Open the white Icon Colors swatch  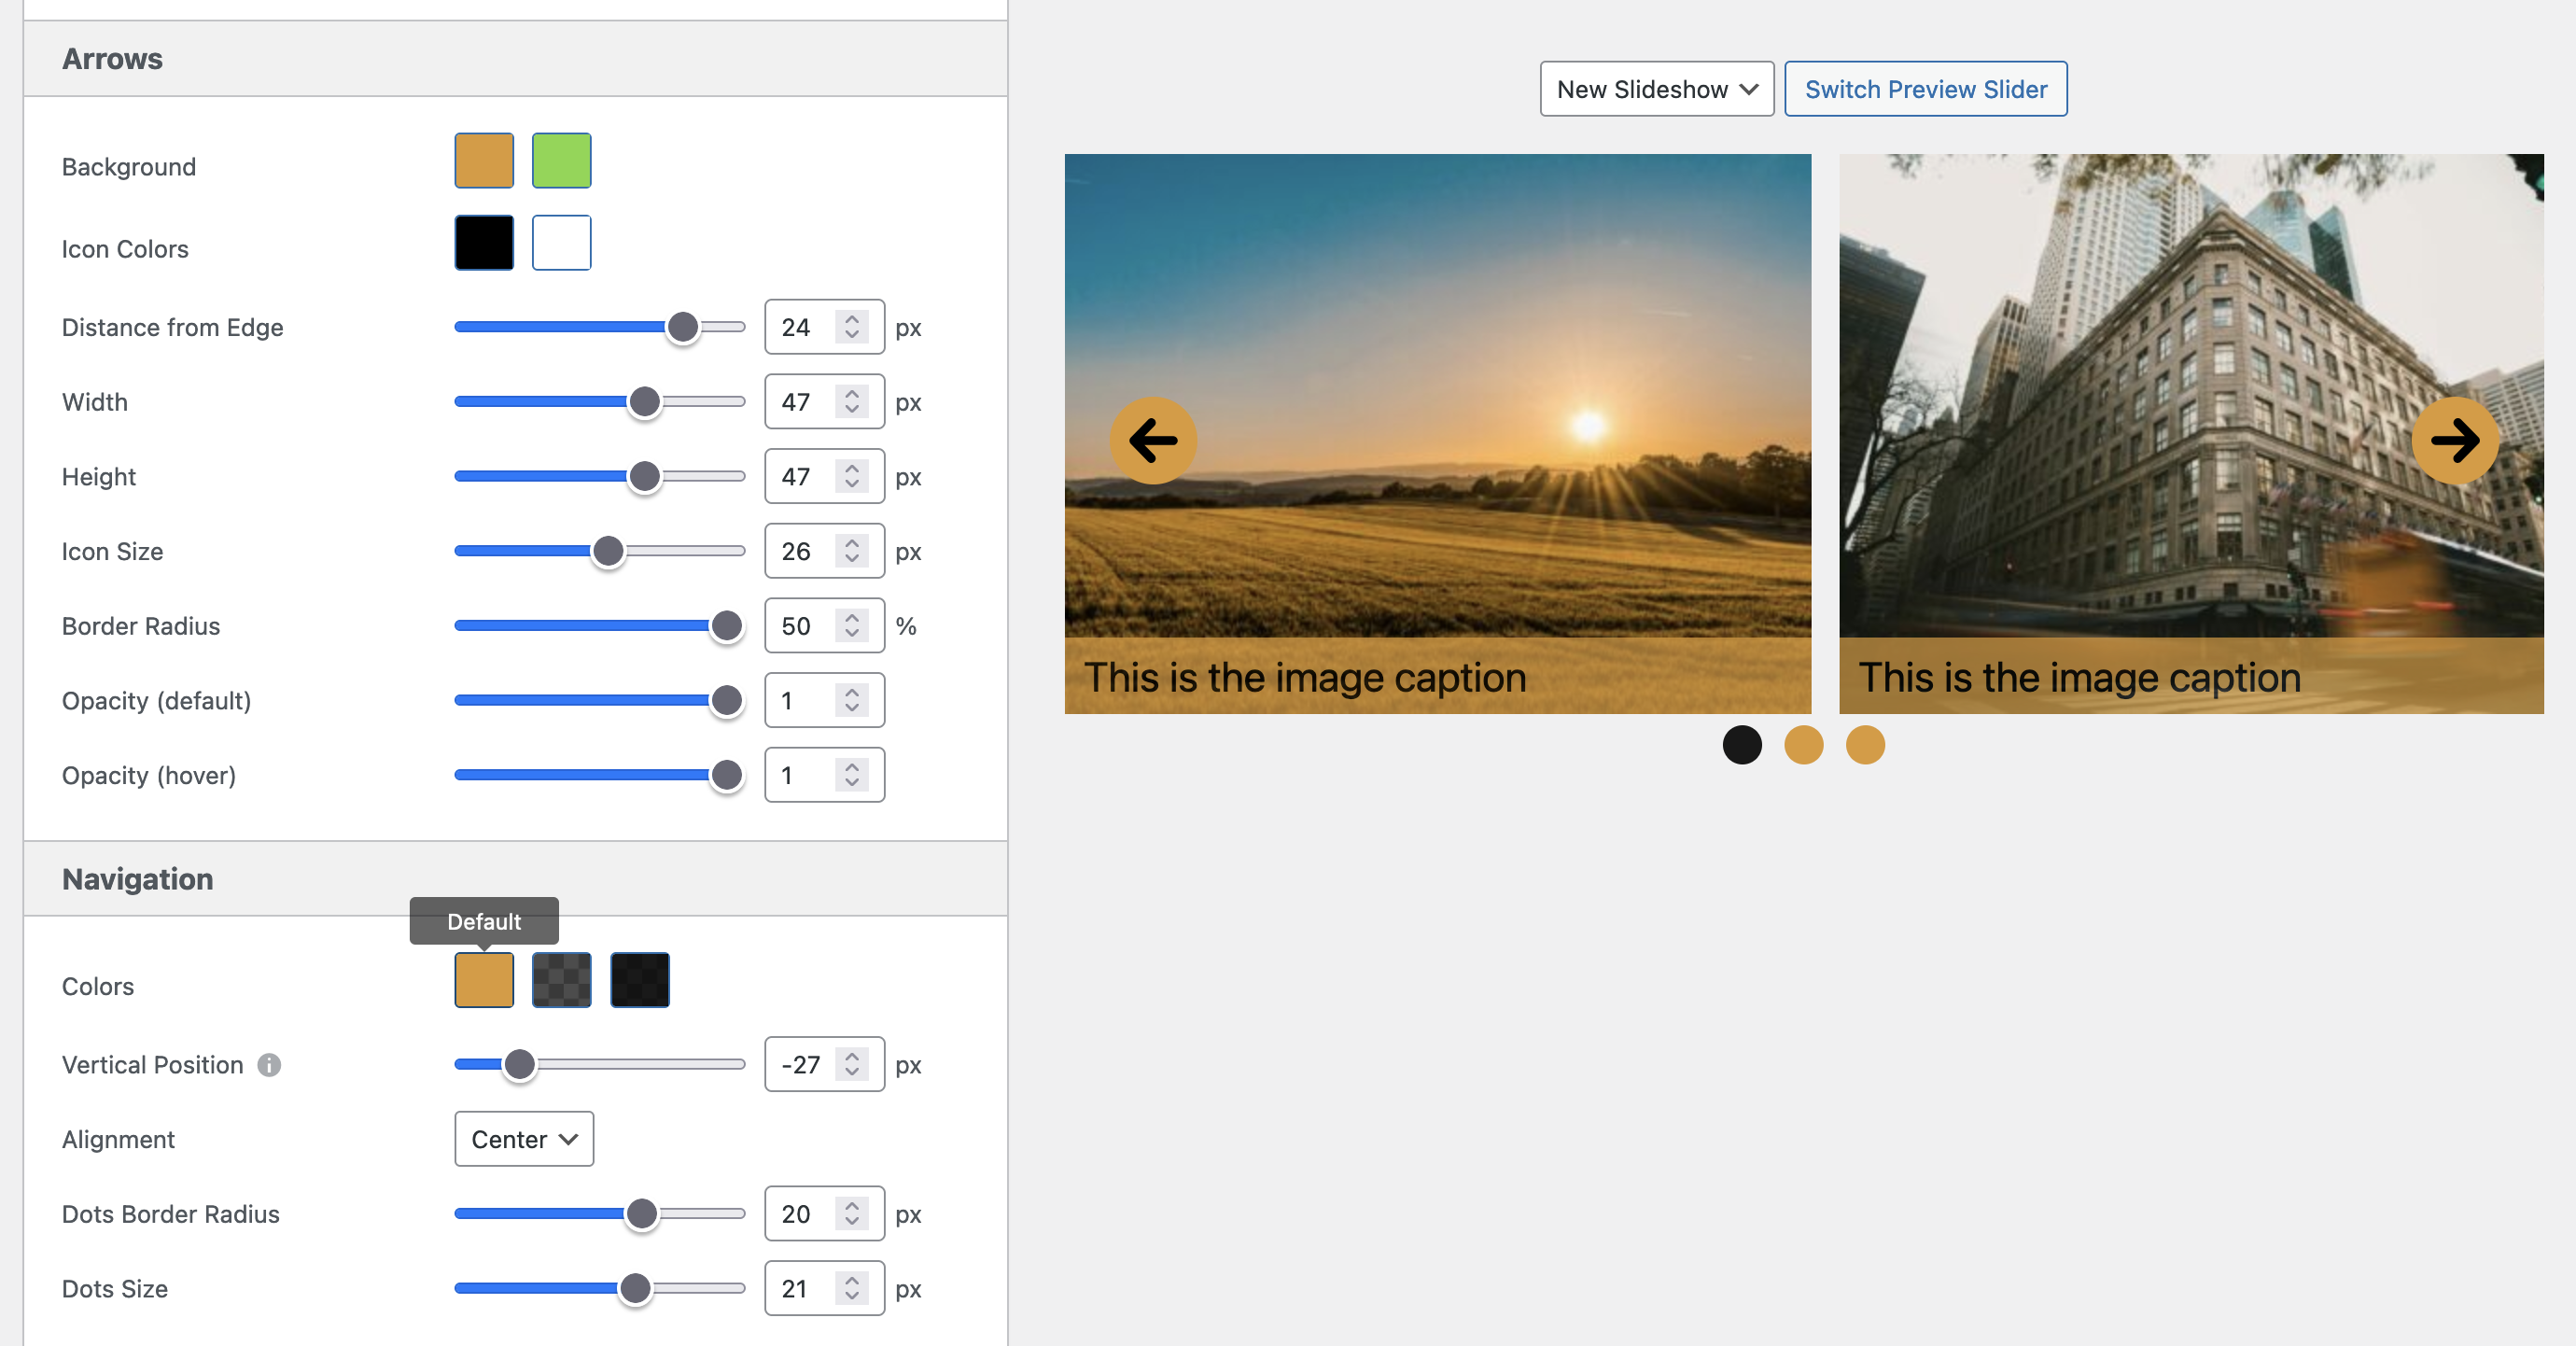pyautogui.click(x=561, y=243)
